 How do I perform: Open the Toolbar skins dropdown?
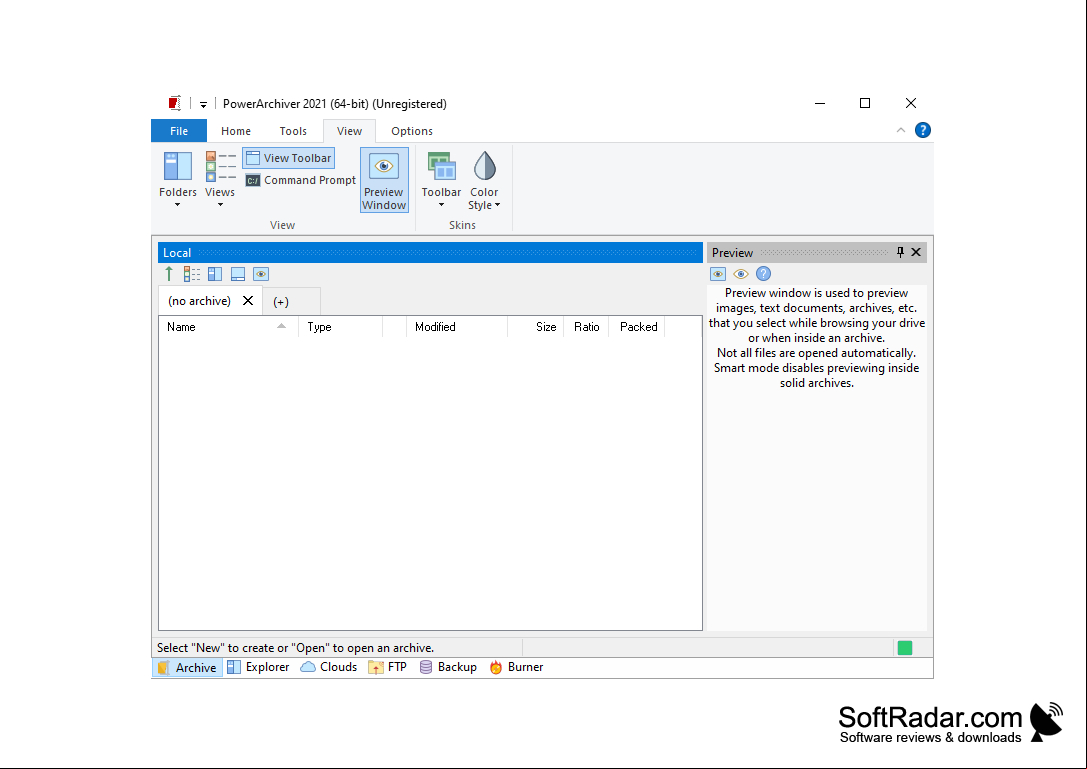coord(441,180)
